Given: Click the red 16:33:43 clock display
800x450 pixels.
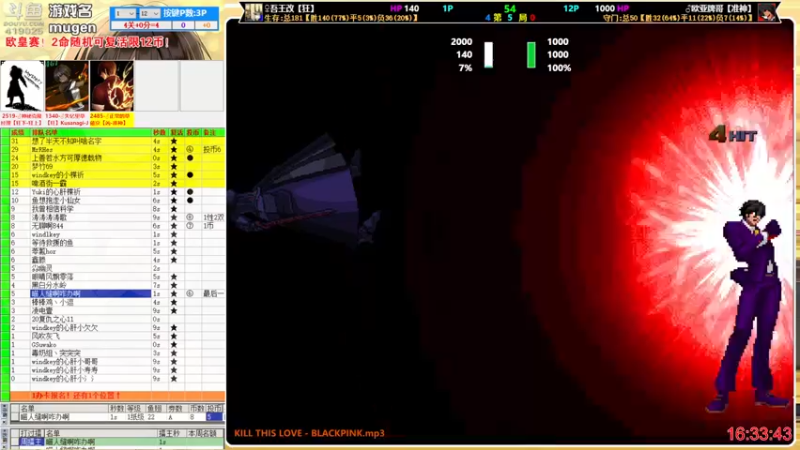Looking at the screenshot, I should point(759,434).
